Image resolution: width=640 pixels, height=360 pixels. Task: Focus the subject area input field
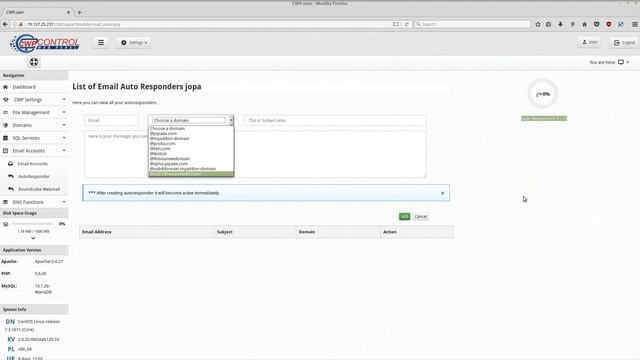(x=335, y=120)
